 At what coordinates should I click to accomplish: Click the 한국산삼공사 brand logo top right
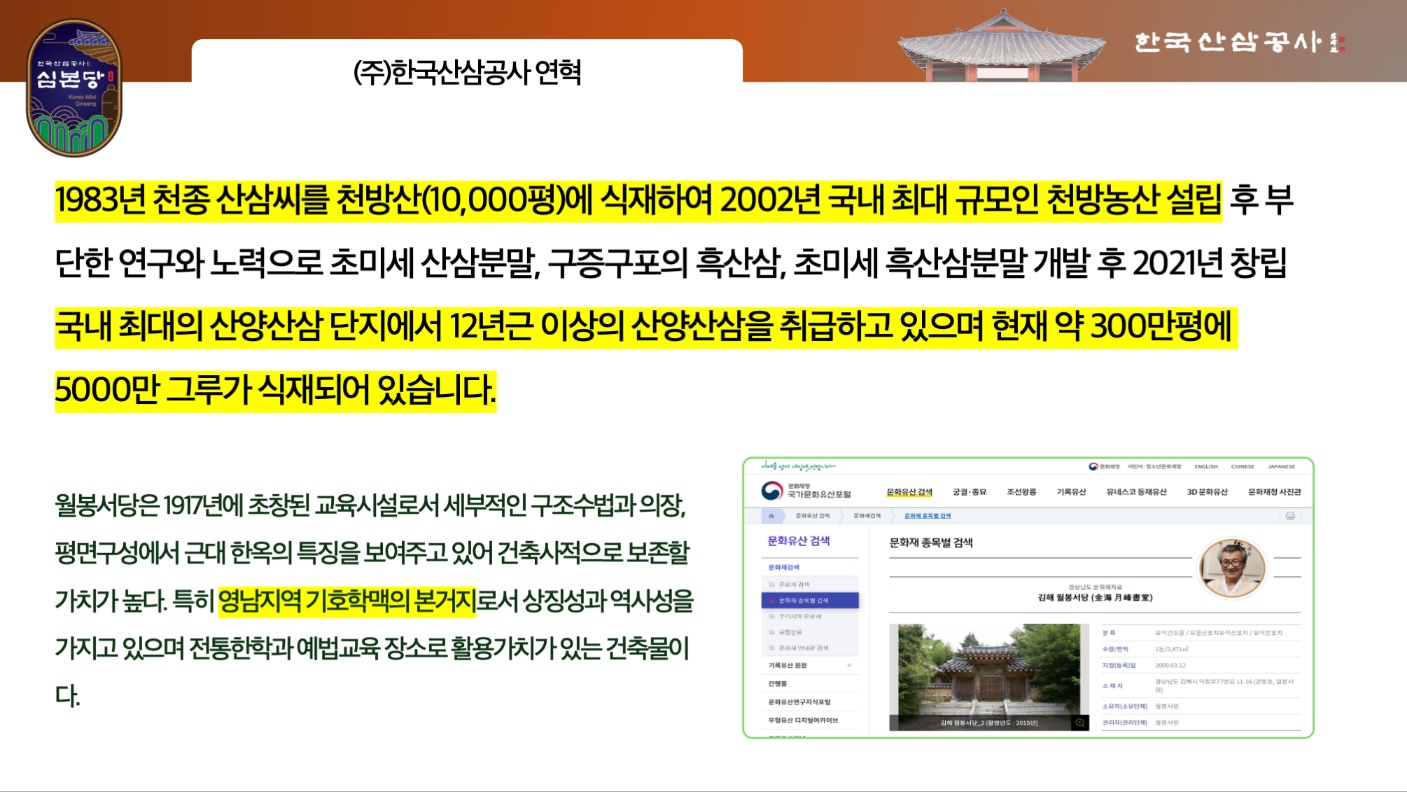click(1240, 42)
